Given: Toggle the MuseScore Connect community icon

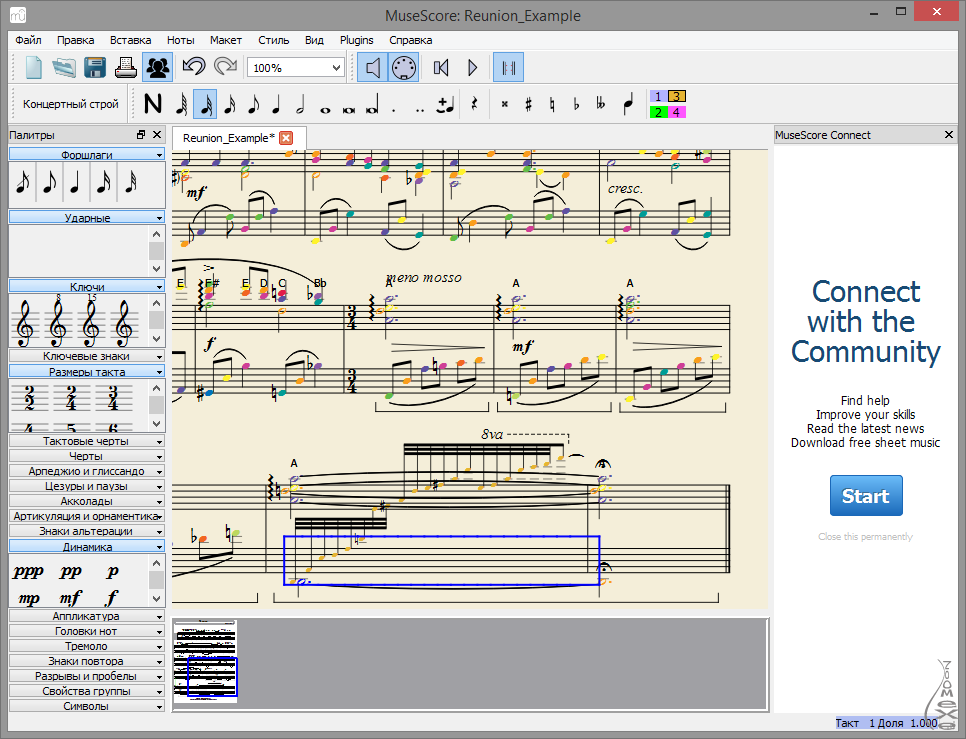Looking at the screenshot, I should (157, 67).
